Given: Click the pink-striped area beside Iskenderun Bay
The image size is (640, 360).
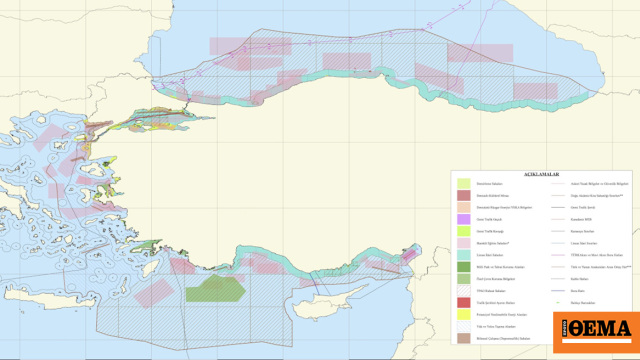Looking at the screenshot, I should (409, 255).
